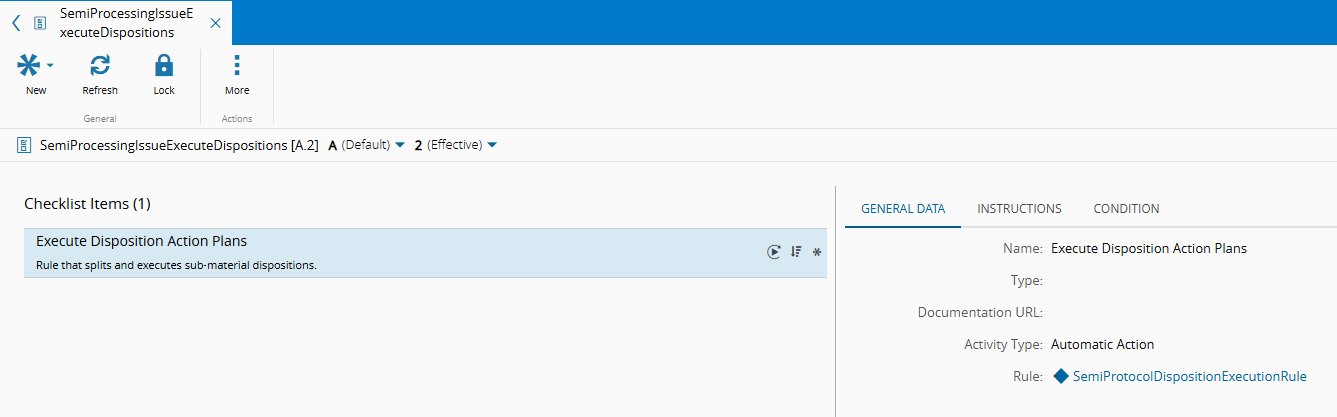Open the More actions menu
This screenshot has width=1337, height=417.
(237, 66)
